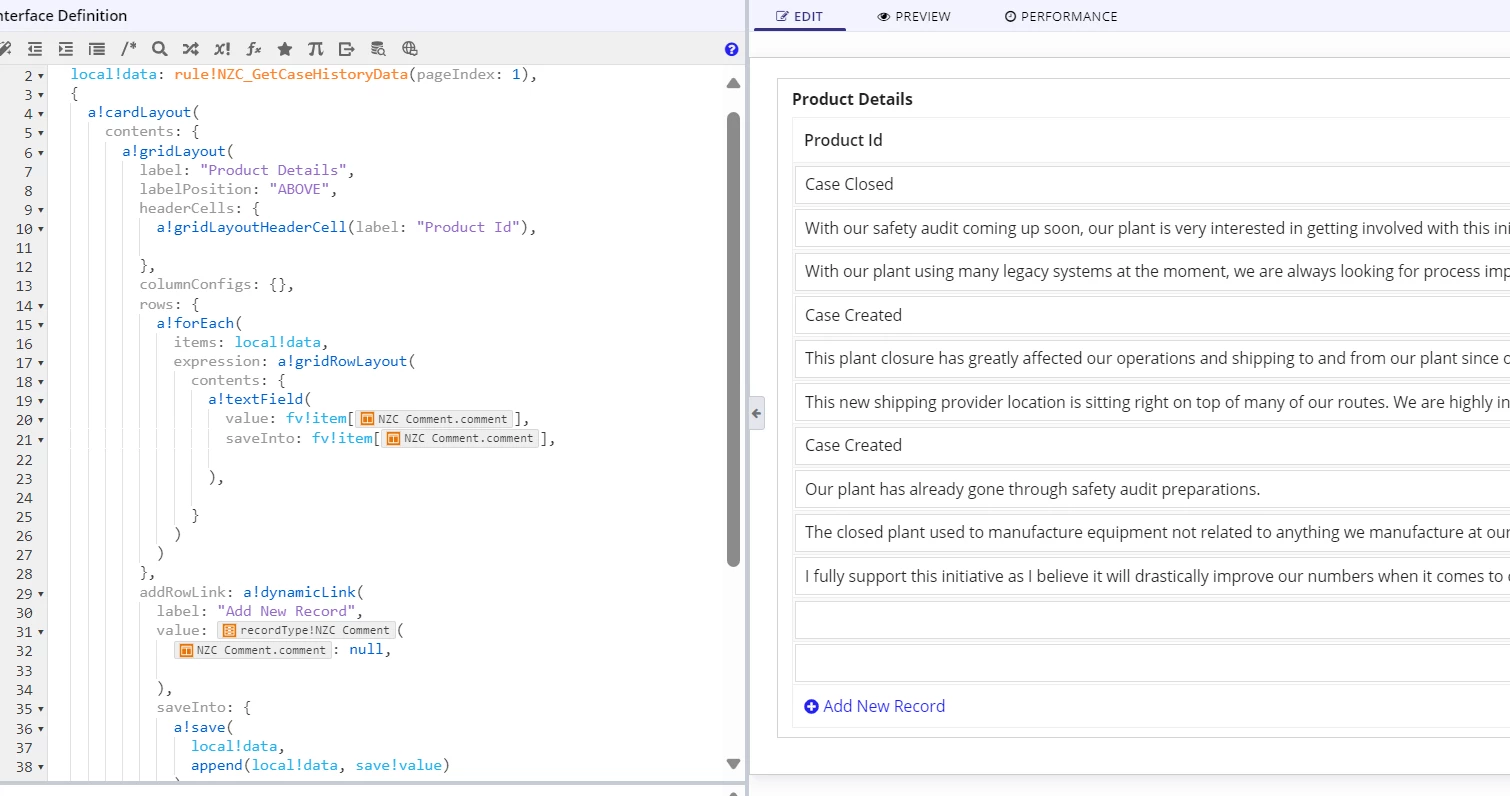Click append(local!data, save!value) on line 38
This screenshot has height=796, width=1510.
pos(320,765)
